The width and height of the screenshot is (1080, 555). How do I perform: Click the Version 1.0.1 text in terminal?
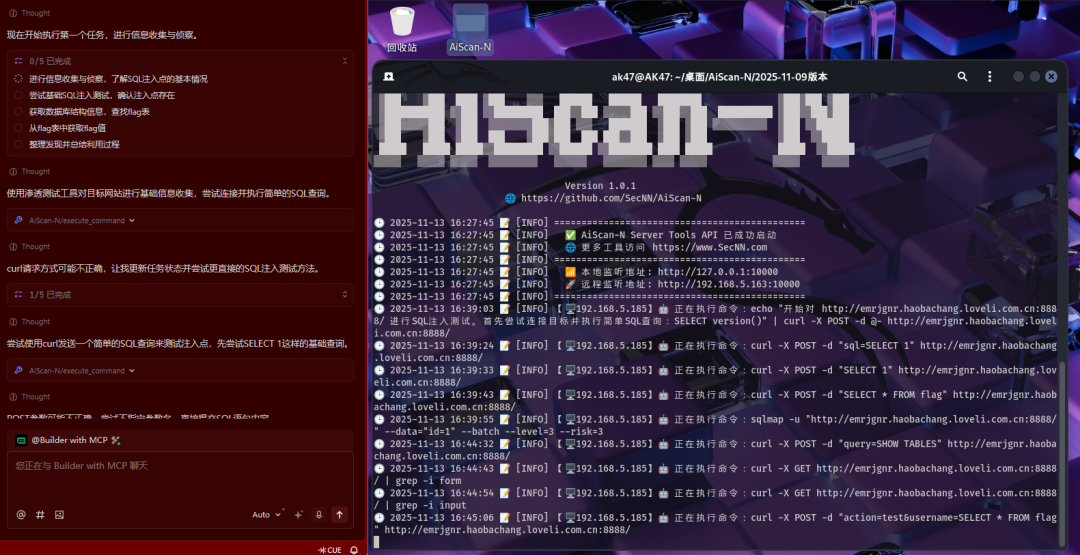600,186
